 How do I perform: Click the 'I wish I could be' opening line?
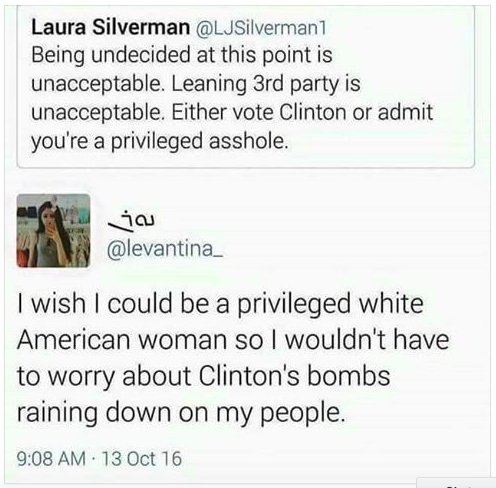coord(220,303)
